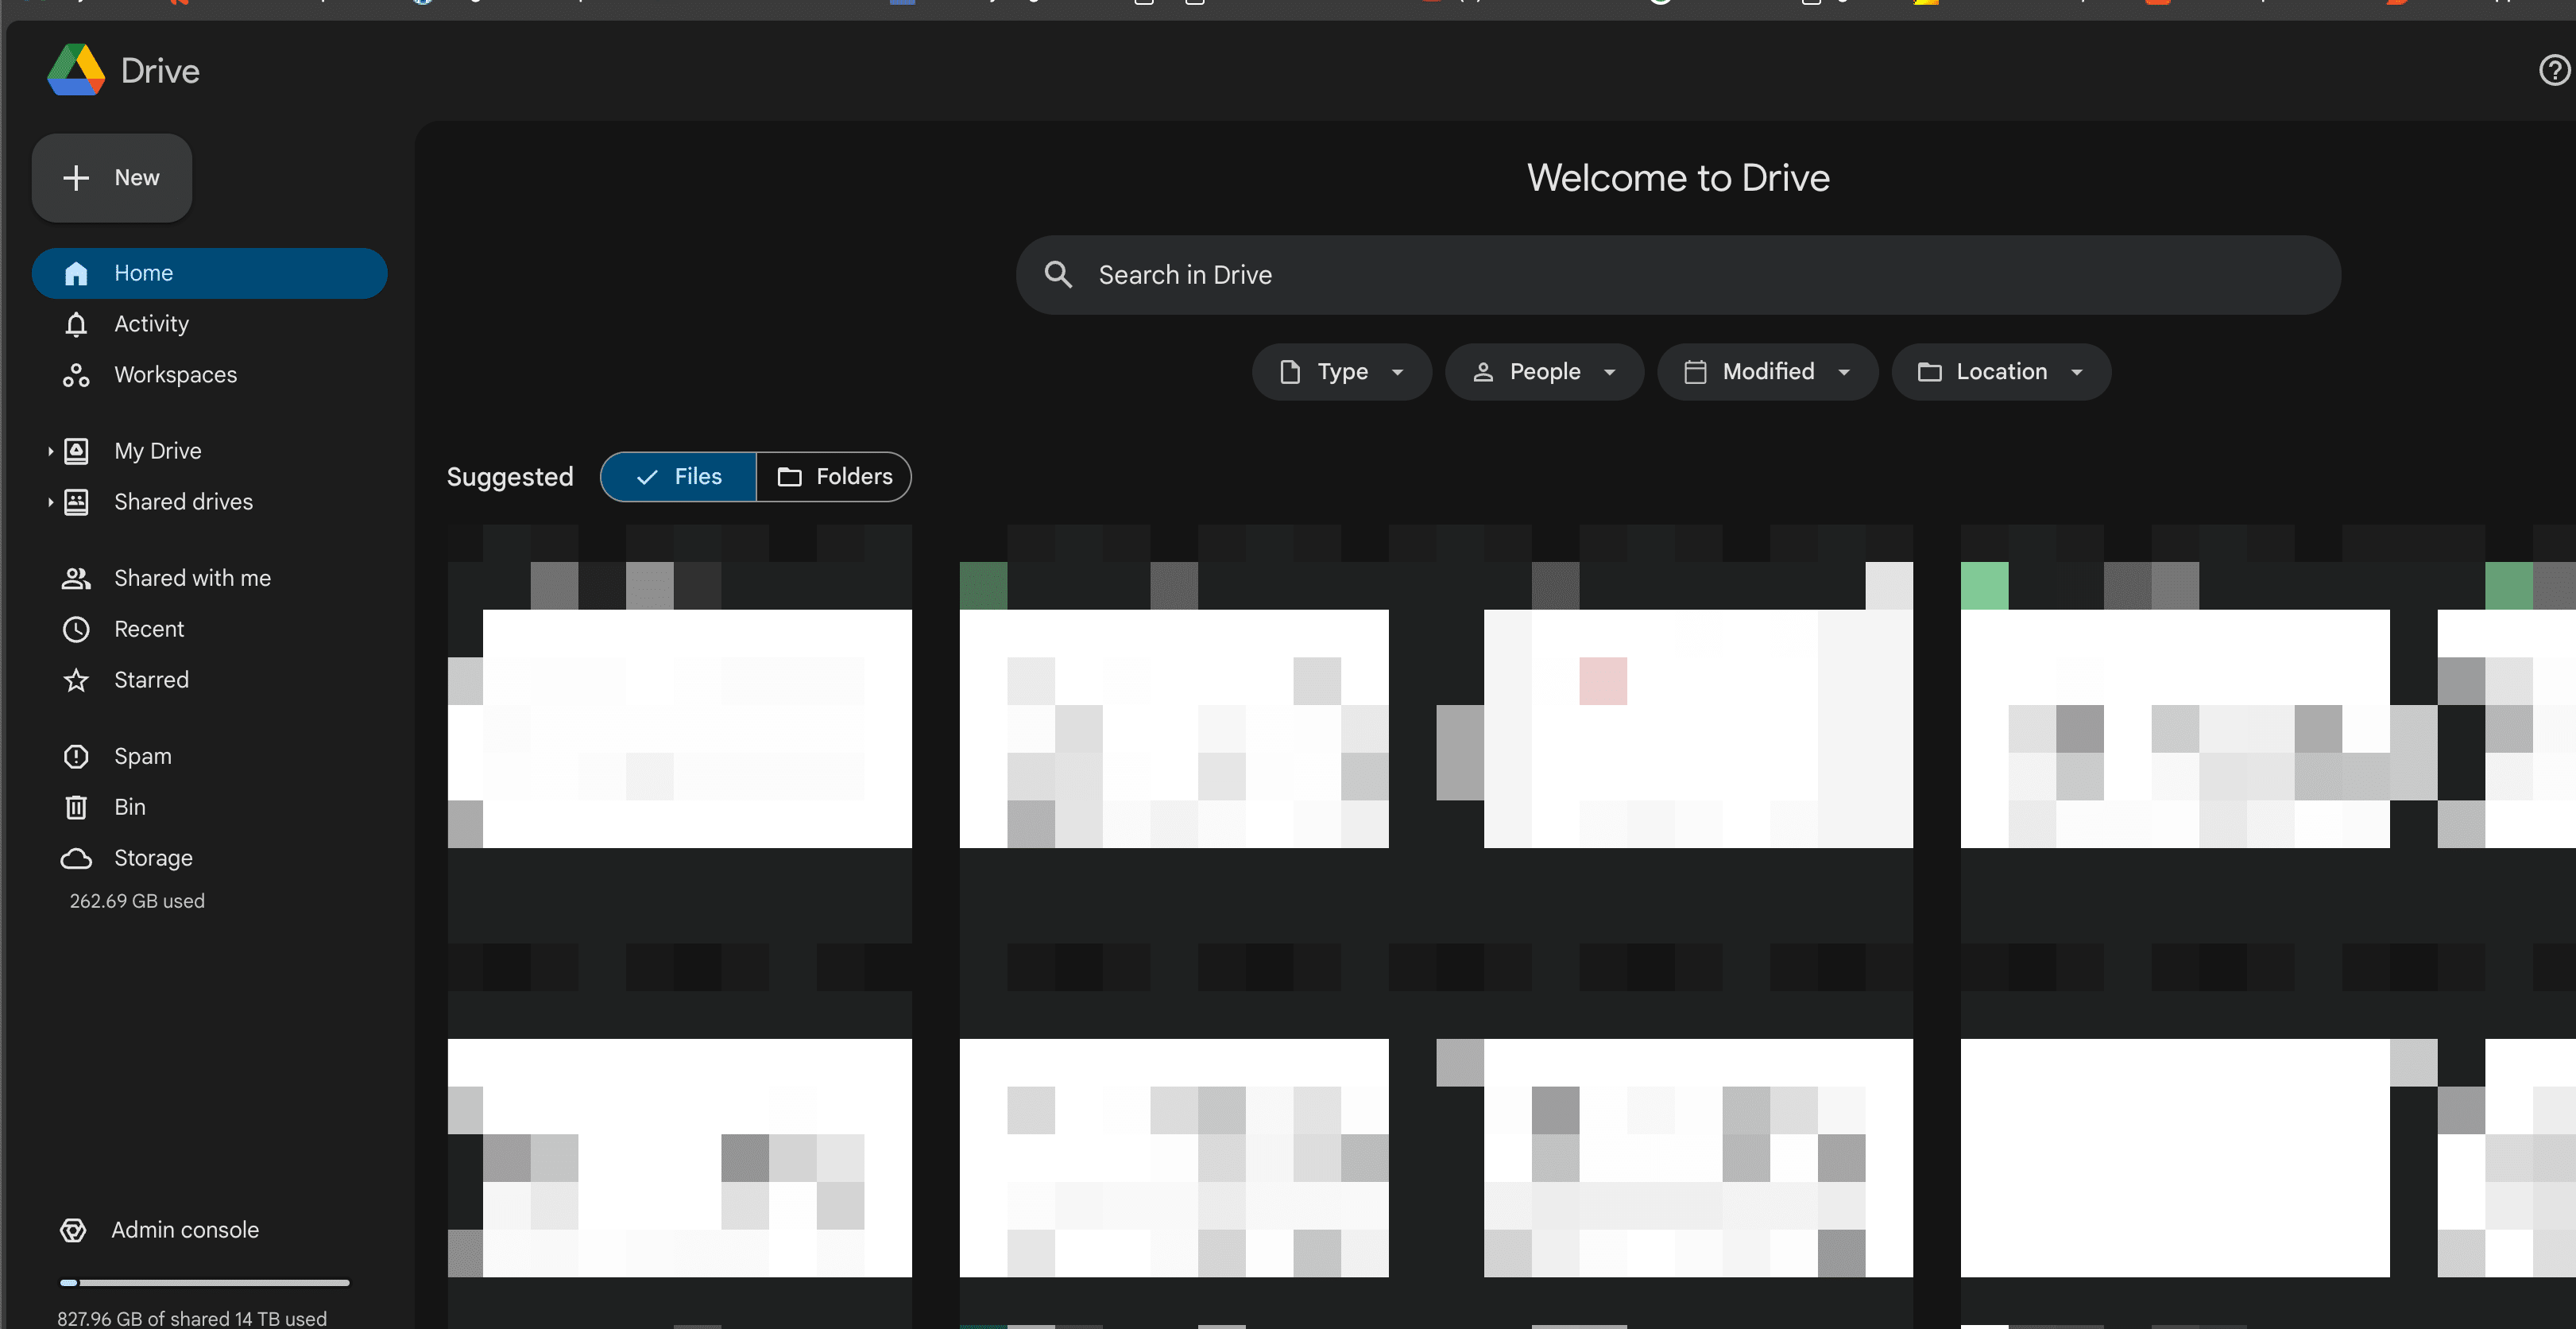This screenshot has width=2576, height=1329.
Task: Open Type filter dropdown
Action: coord(1340,371)
